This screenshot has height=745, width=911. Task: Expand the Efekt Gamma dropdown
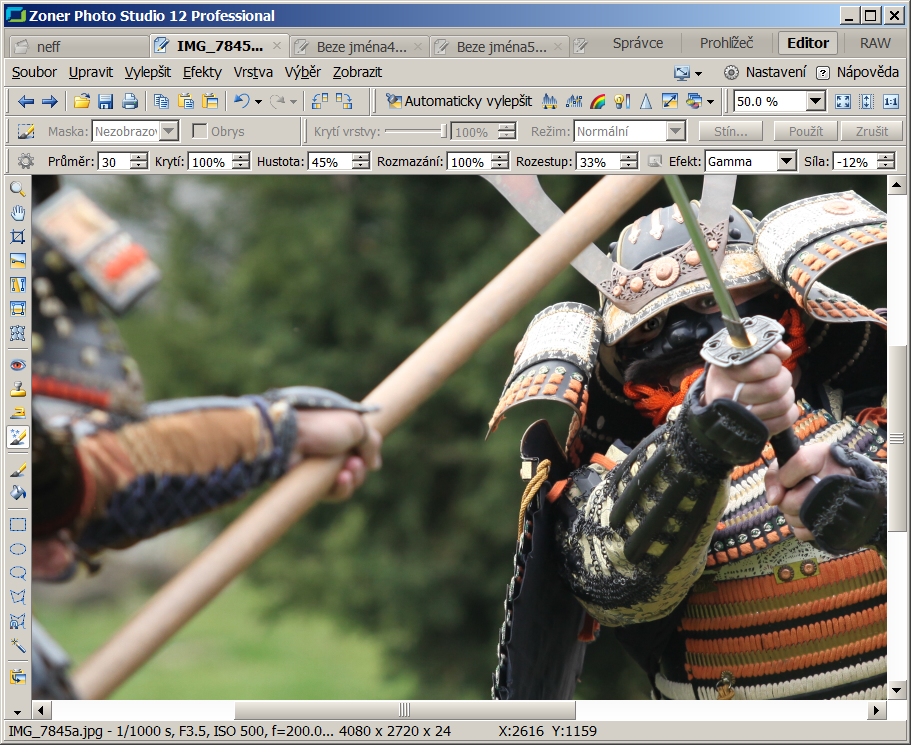[786, 162]
